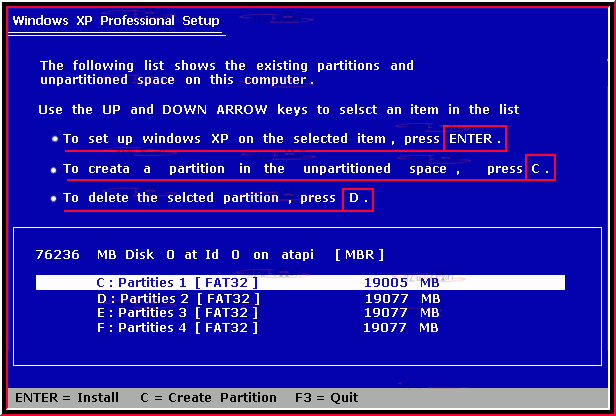
Task: Select the F: Partities 4 FAT32 row
Action: point(268,328)
